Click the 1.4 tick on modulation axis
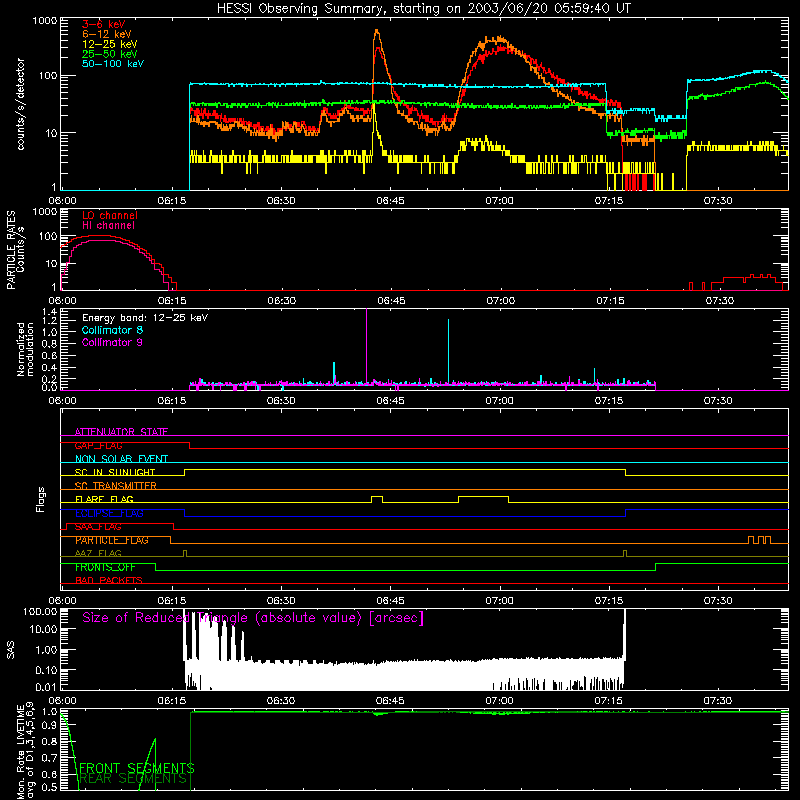Viewport: 800px width, 800px height. pyautogui.click(x=49, y=312)
